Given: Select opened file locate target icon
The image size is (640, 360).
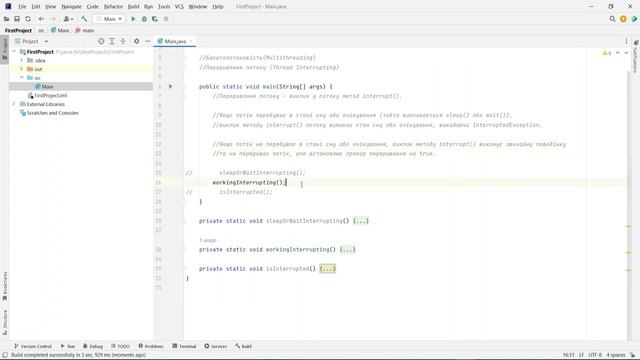Looking at the screenshot, I should coord(101,41).
